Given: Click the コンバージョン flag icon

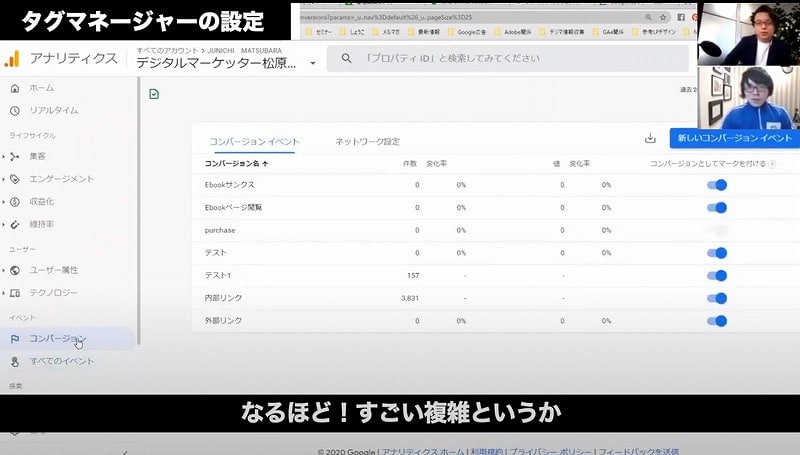Looking at the screenshot, I should point(15,339).
